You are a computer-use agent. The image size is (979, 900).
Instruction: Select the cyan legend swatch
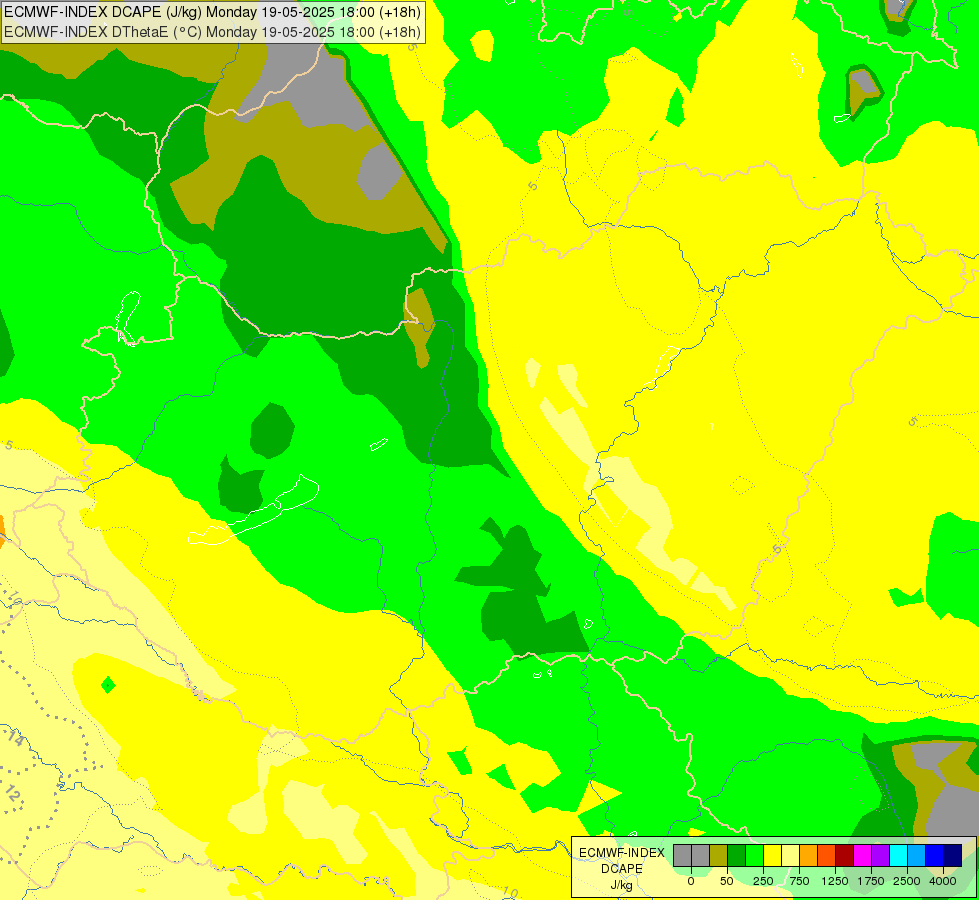[899, 855]
